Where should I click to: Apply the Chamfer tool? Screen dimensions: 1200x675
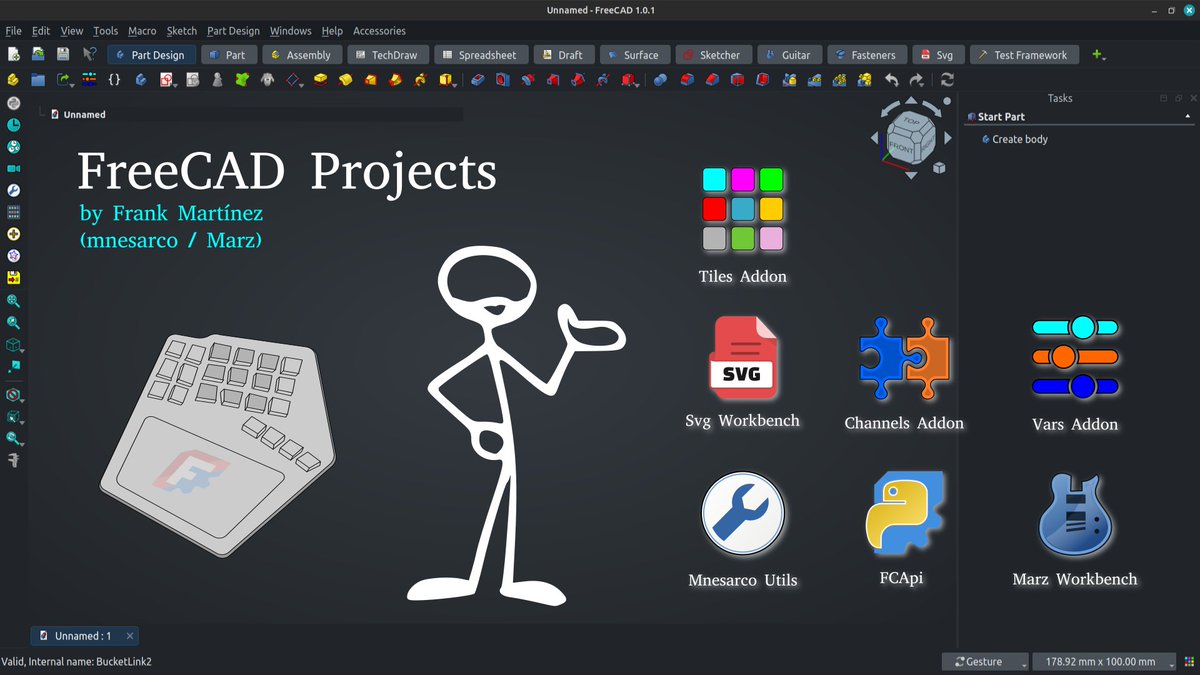[x=712, y=80]
